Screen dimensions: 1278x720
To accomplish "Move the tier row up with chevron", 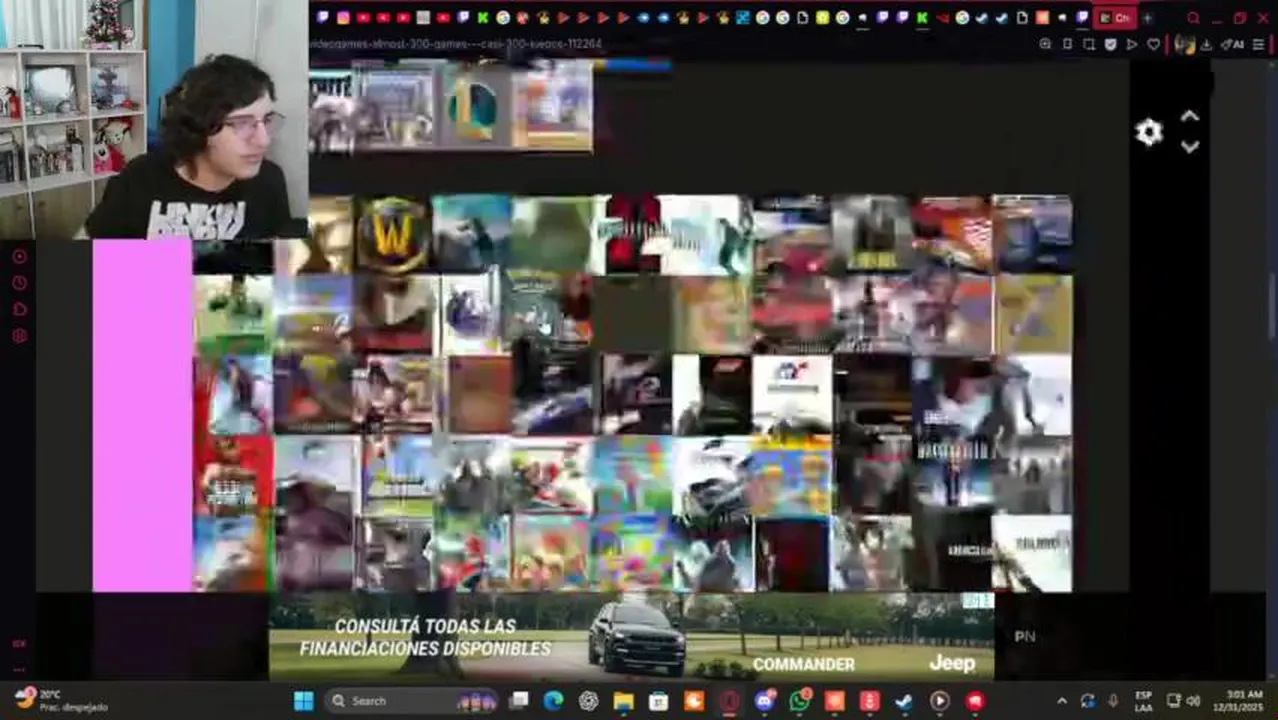I will 1189,116.
